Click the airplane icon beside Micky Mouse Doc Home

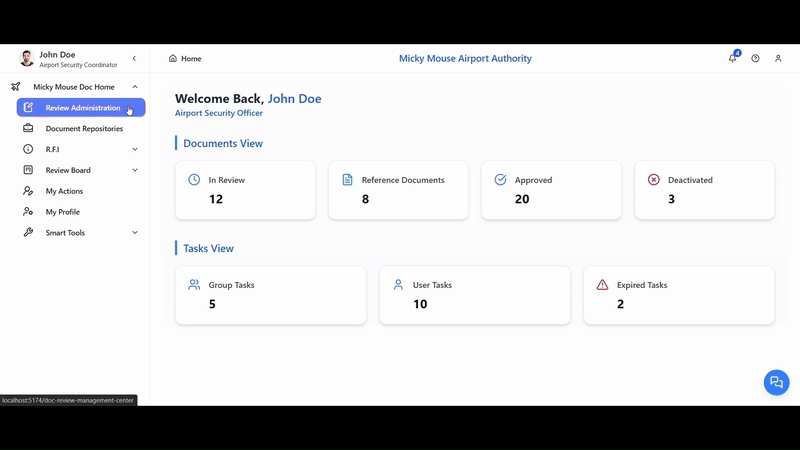point(16,87)
